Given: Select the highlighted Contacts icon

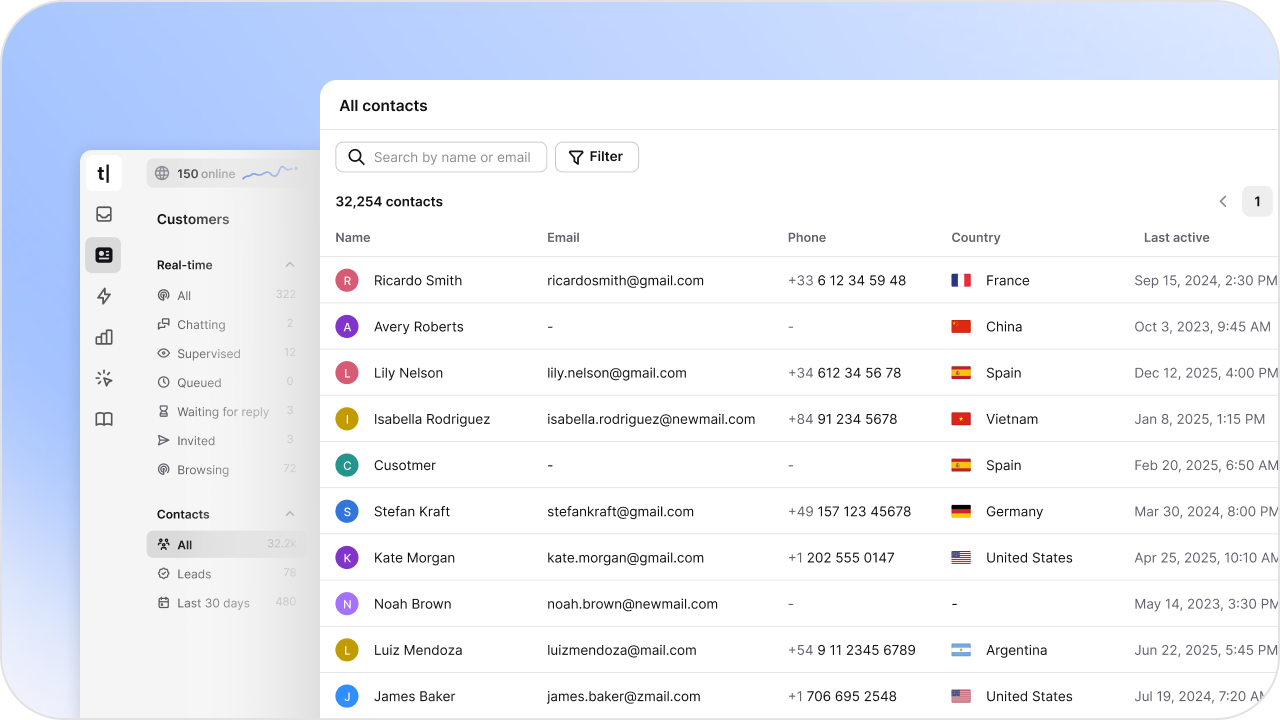Looking at the screenshot, I should coord(103,255).
